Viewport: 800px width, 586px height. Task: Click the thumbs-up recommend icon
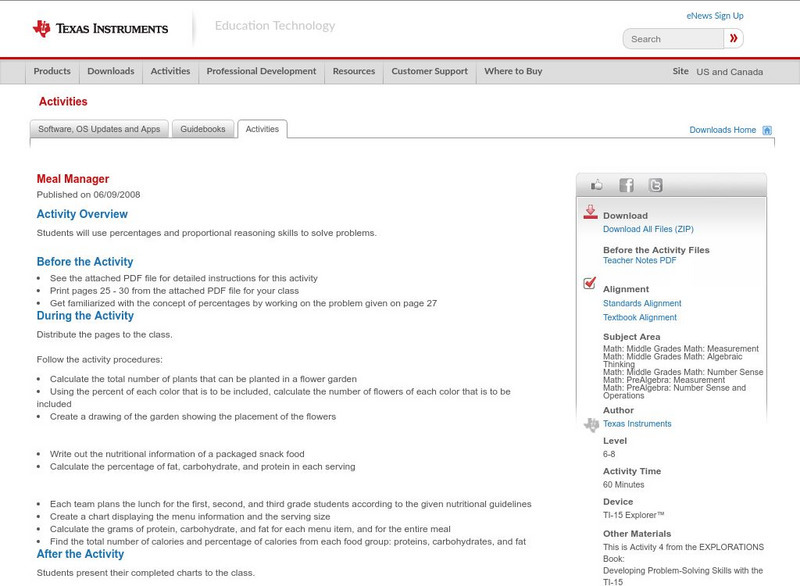pyautogui.click(x=596, y=184)
